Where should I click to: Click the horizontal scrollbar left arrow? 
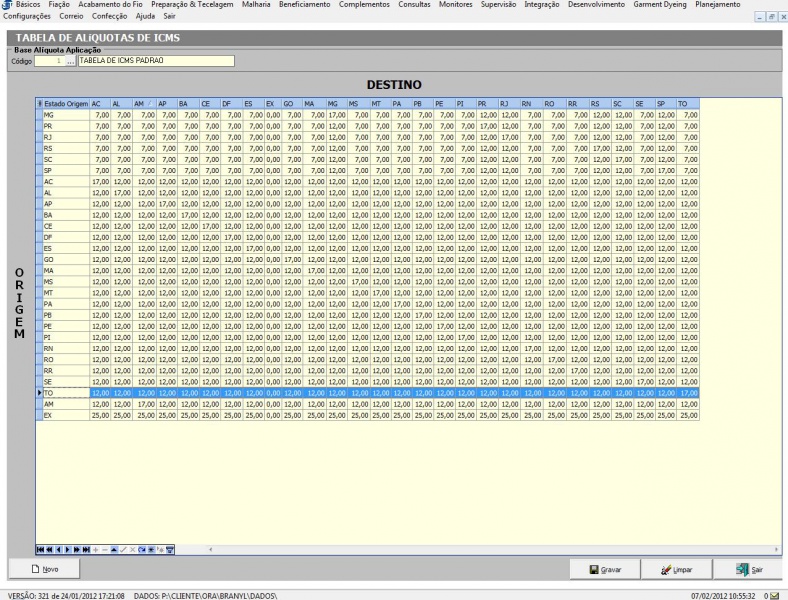(210, 549)
